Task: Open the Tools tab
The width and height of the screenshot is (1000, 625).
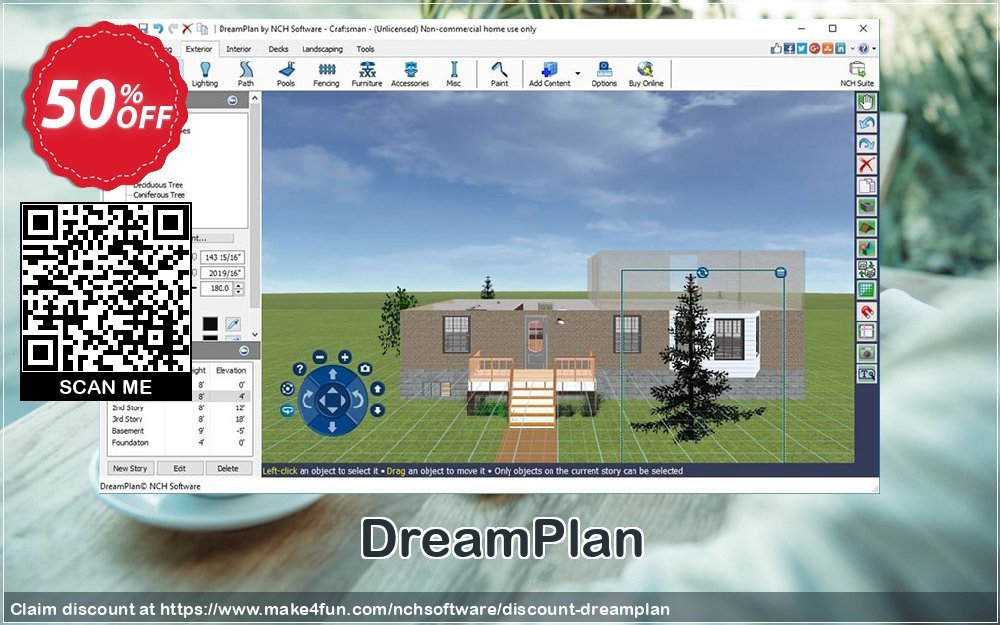Action: 365,49
